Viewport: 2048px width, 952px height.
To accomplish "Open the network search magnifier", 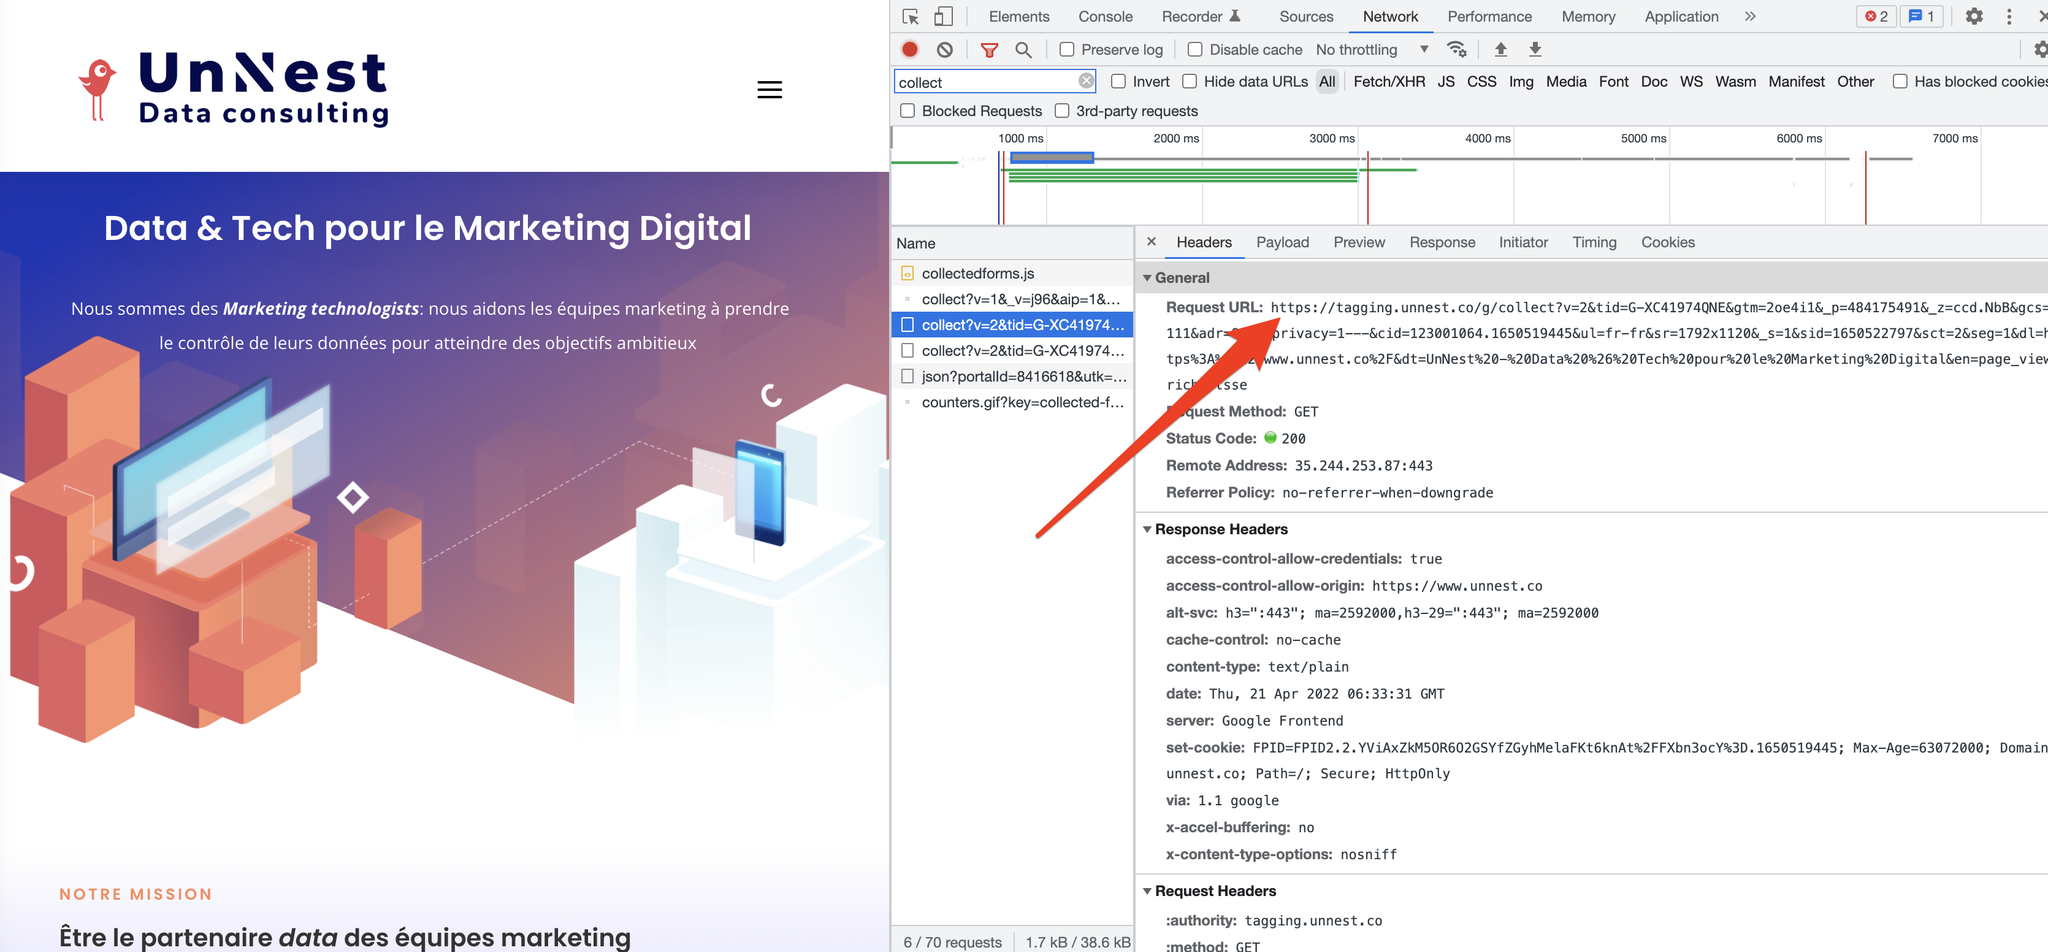I will tap(1023, 49).
